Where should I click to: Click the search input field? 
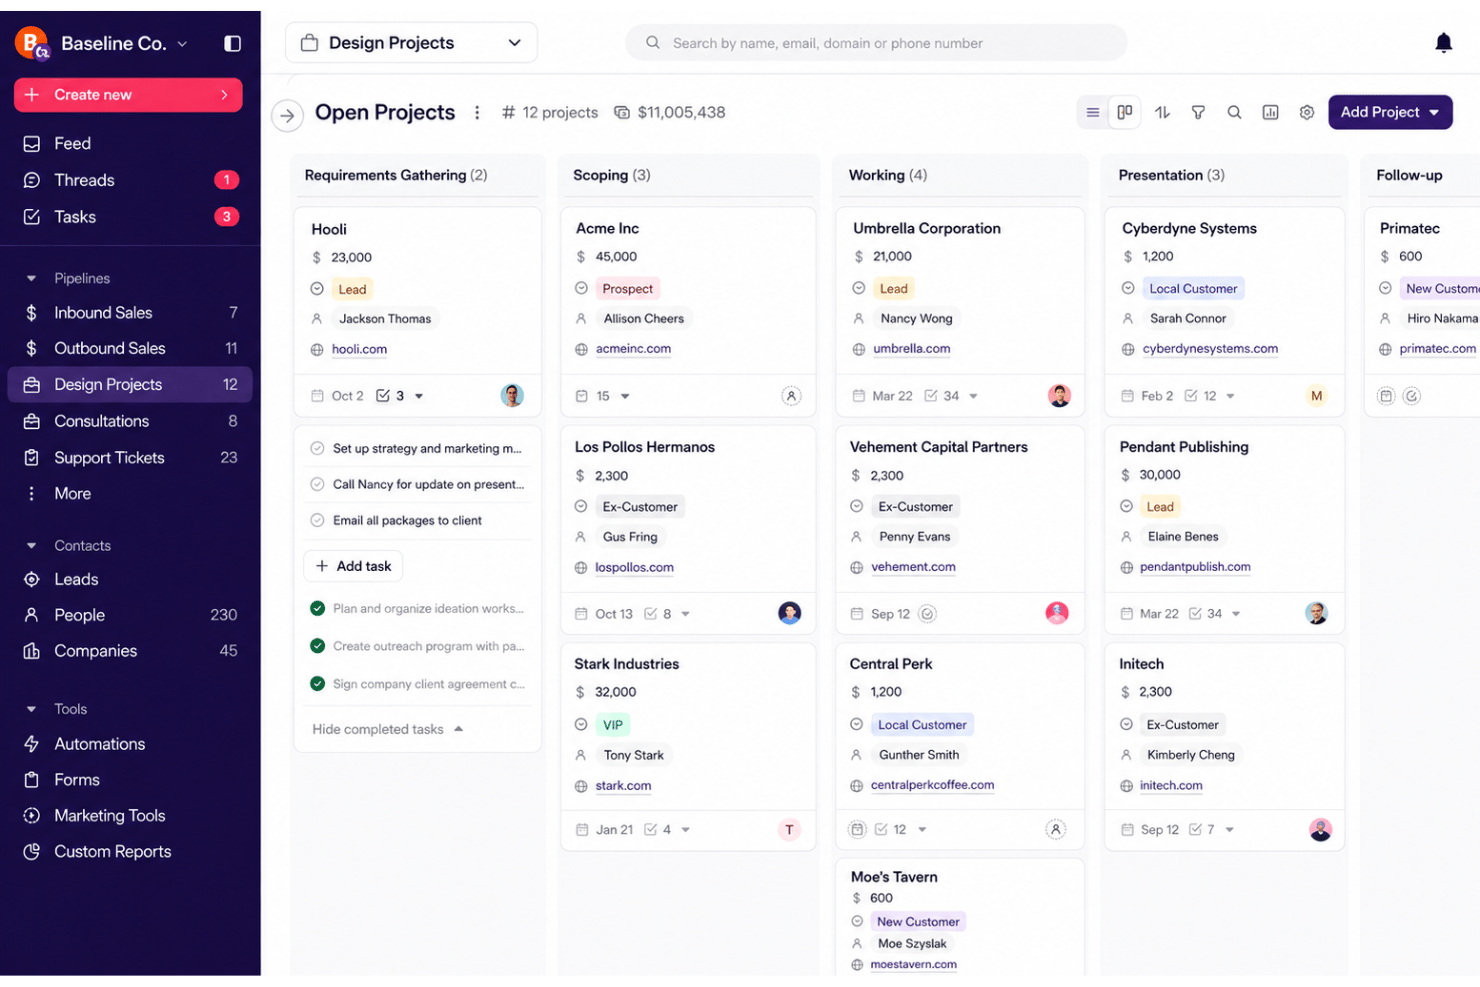876,43
